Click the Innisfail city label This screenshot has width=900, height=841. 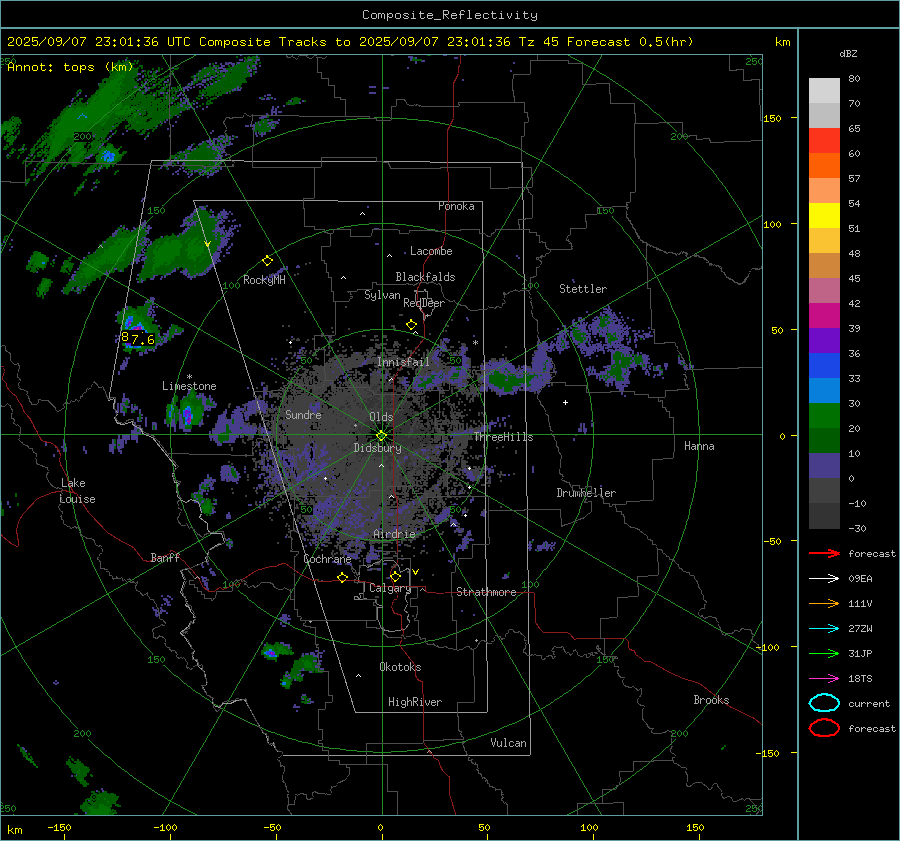pyautogui.click(x=404, y=362)
